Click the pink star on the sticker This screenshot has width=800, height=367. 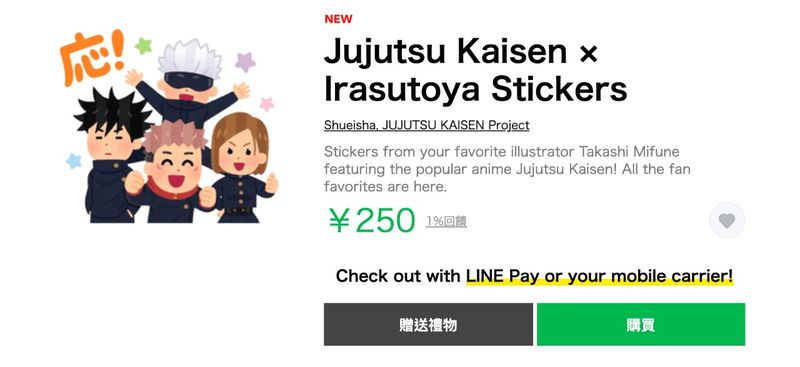tap(267, 104)
